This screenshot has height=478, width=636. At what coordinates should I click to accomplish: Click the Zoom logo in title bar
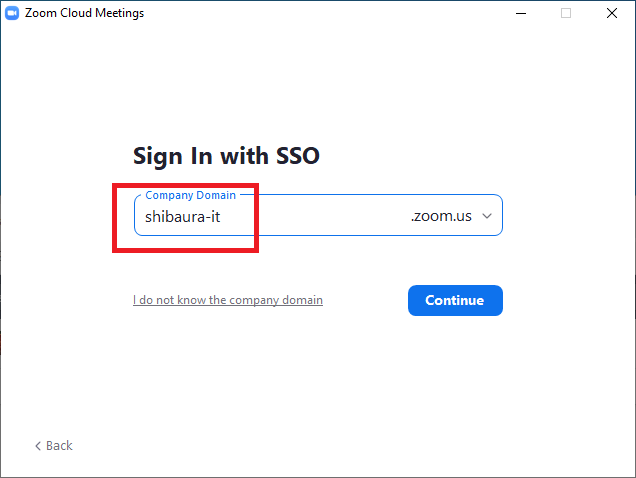[x=12, y=13]
